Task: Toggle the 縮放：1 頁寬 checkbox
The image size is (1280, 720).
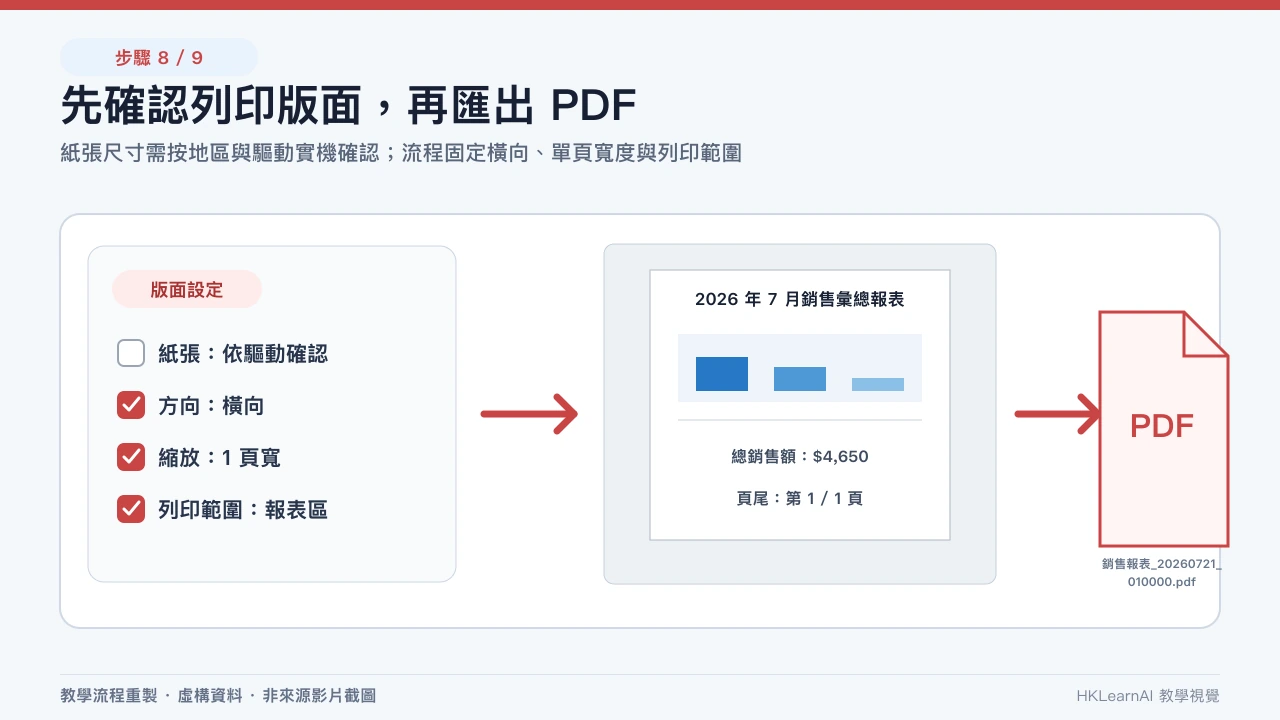Action: tap(131, 457)
